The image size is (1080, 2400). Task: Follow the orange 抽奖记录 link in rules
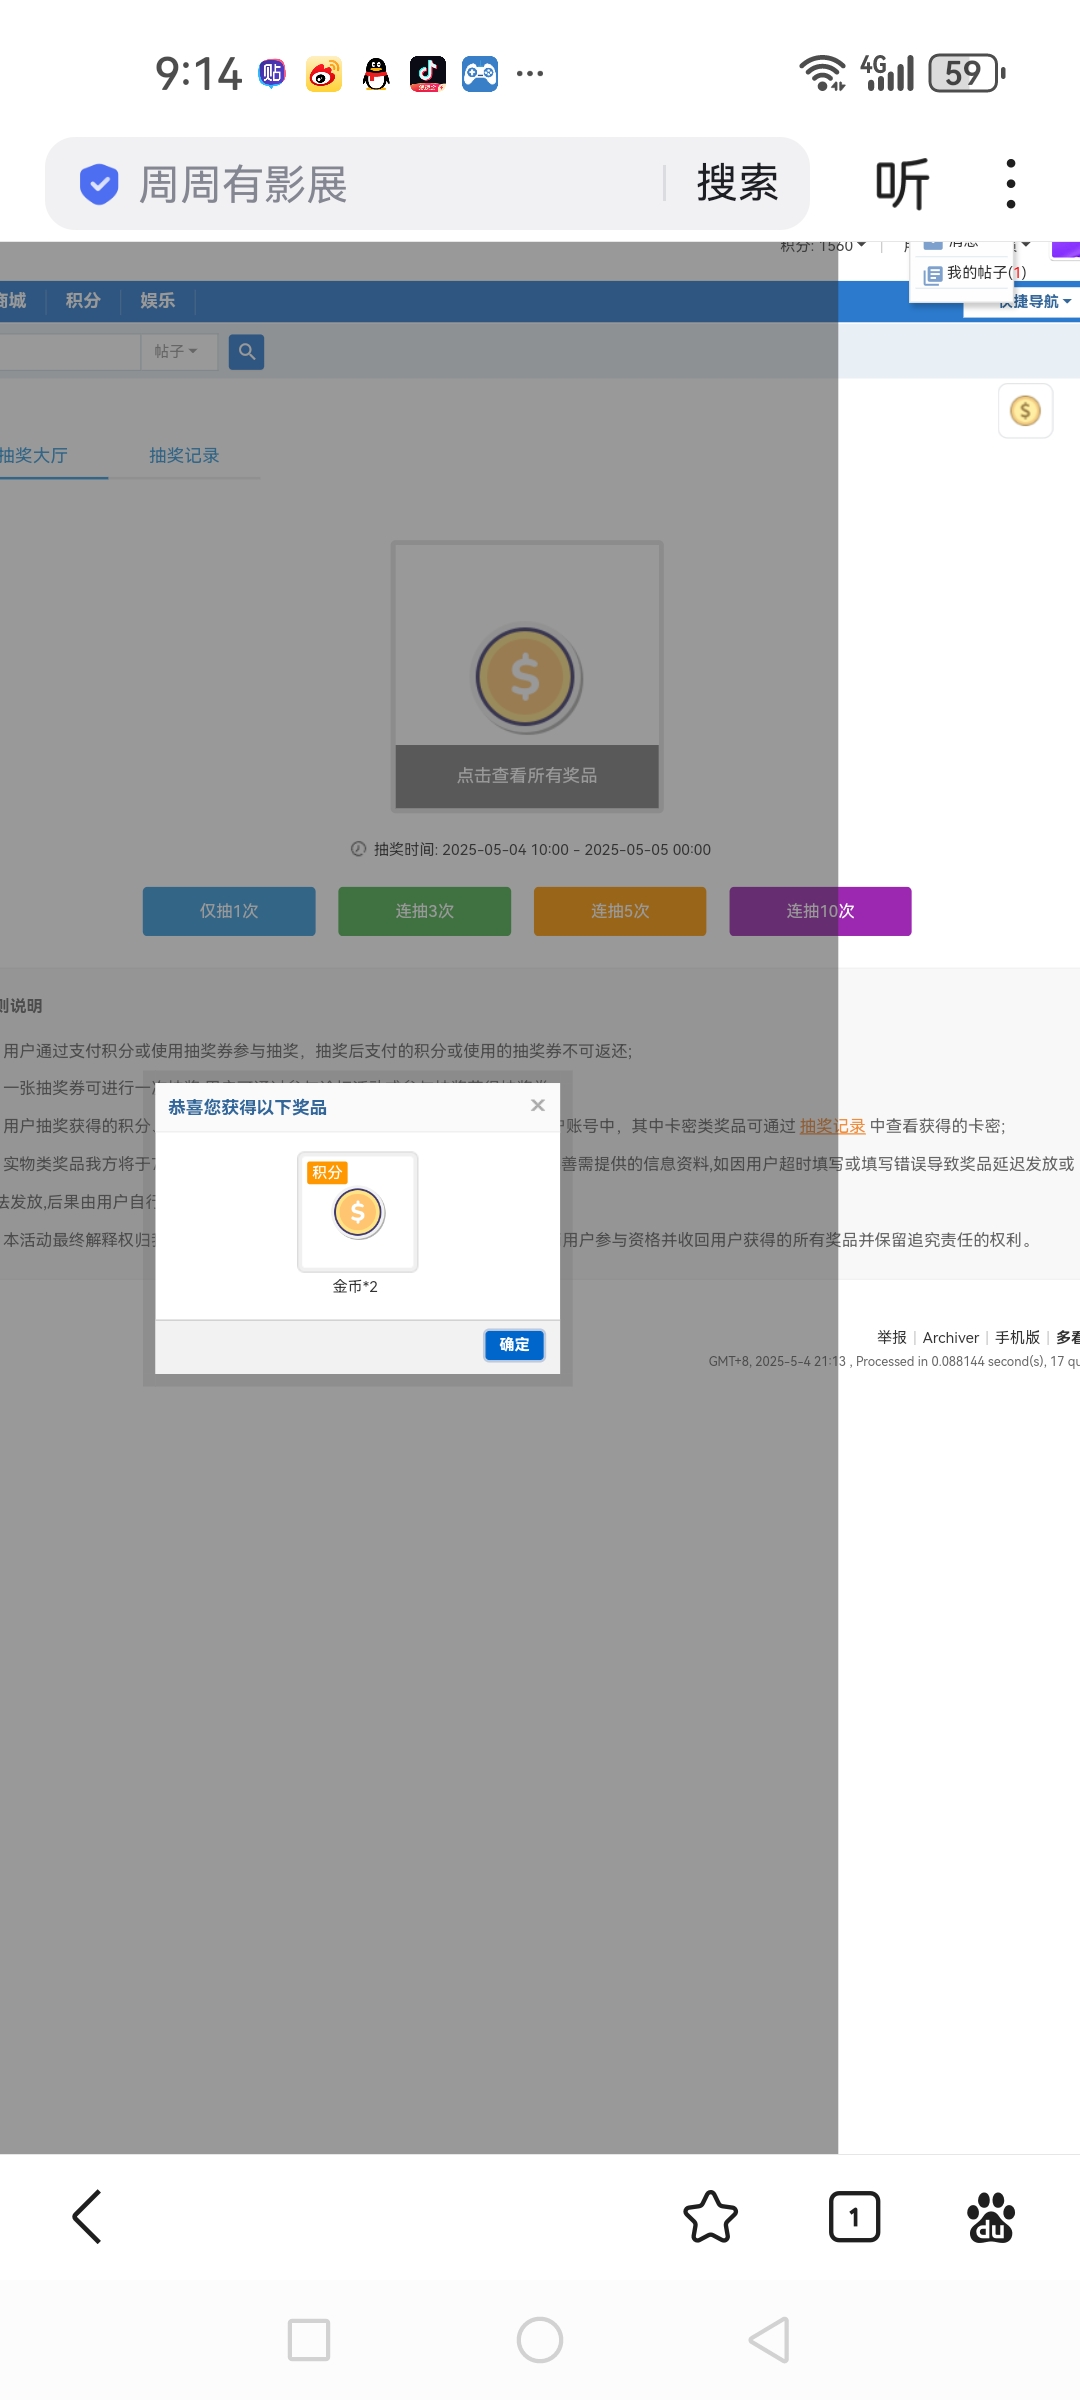click(x=832, y=1126)
